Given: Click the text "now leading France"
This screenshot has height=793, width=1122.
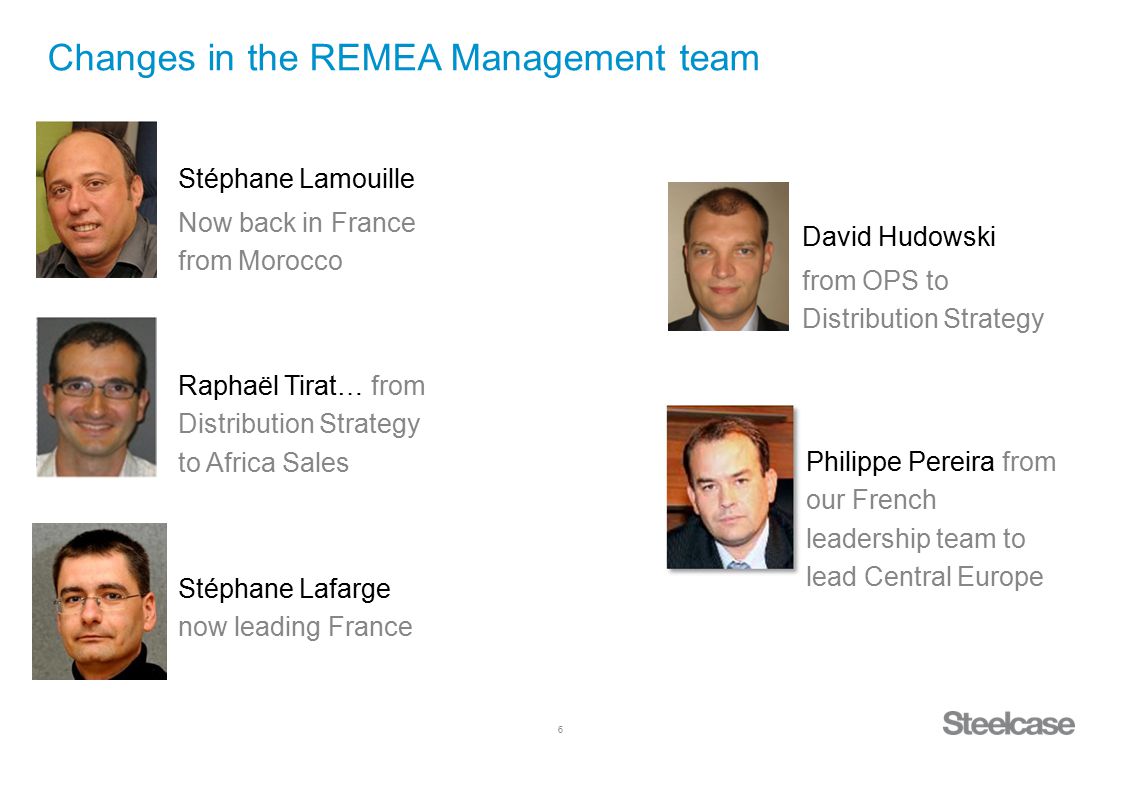Looking at the screenshot, I should 296,627.
